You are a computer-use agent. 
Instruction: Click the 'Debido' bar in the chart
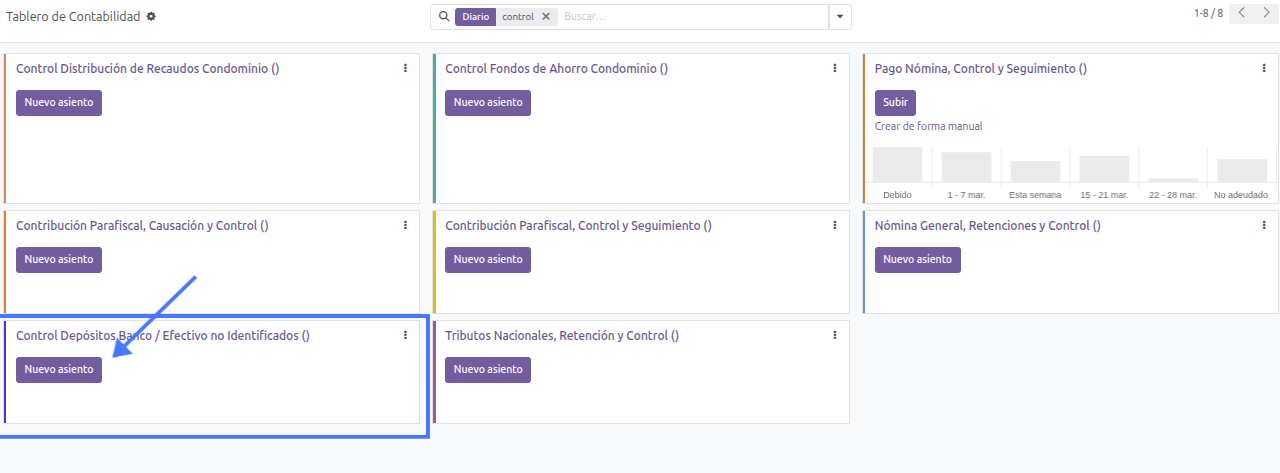click(897, 165)
